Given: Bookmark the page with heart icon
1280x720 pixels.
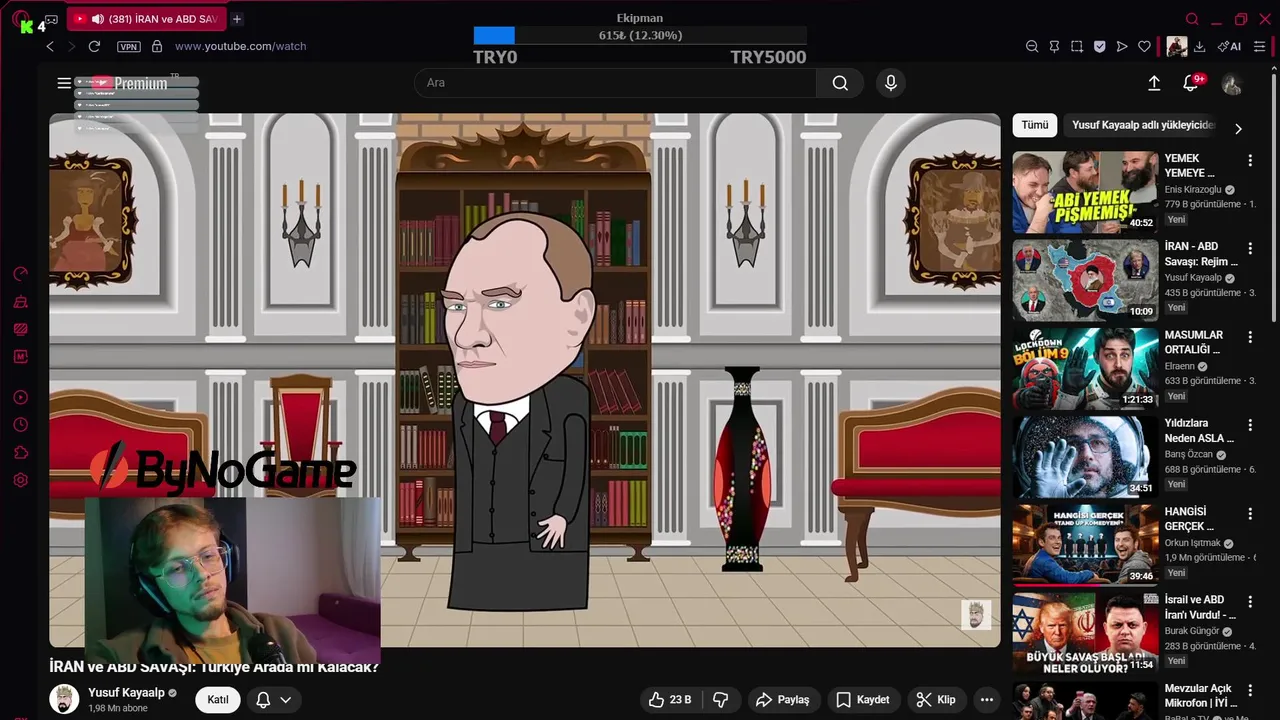Looking at the screenshot, I should (1144, 46).
